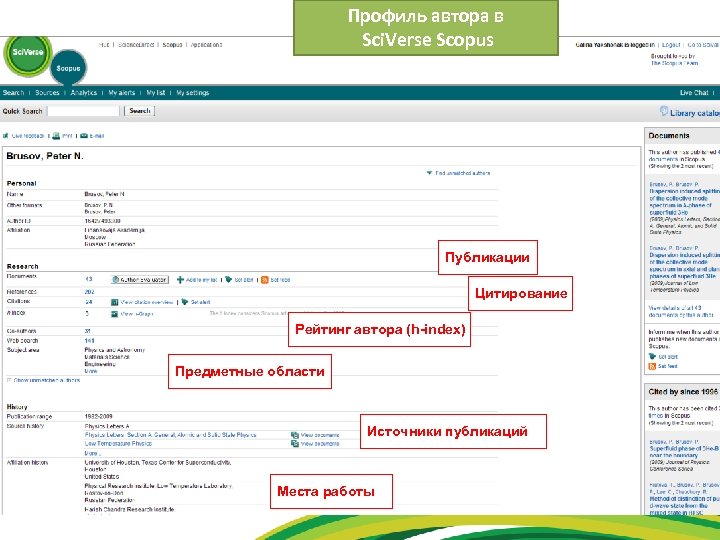Image resolution: width=720 pixels, height=540 pixels.
Task: Open the second document title in Documents panel
Action: 684,265
